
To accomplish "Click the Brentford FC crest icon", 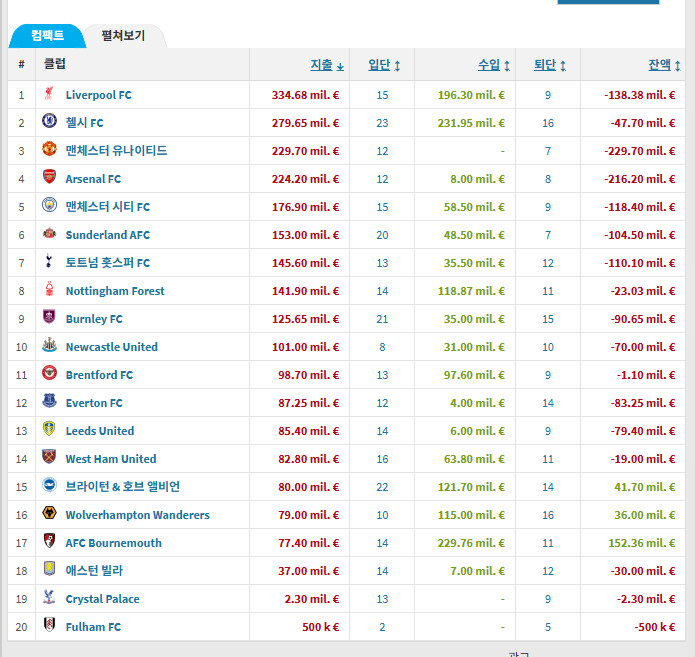I will 49,373.
